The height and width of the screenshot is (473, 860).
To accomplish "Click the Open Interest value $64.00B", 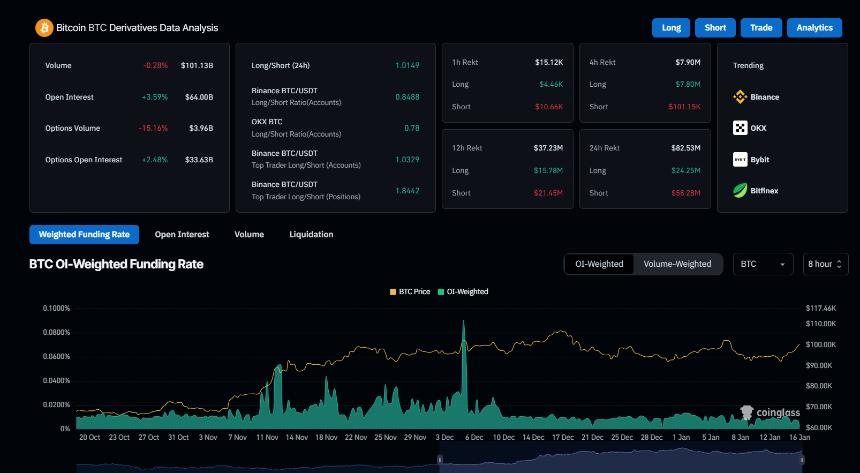I will tap(199, 97).
